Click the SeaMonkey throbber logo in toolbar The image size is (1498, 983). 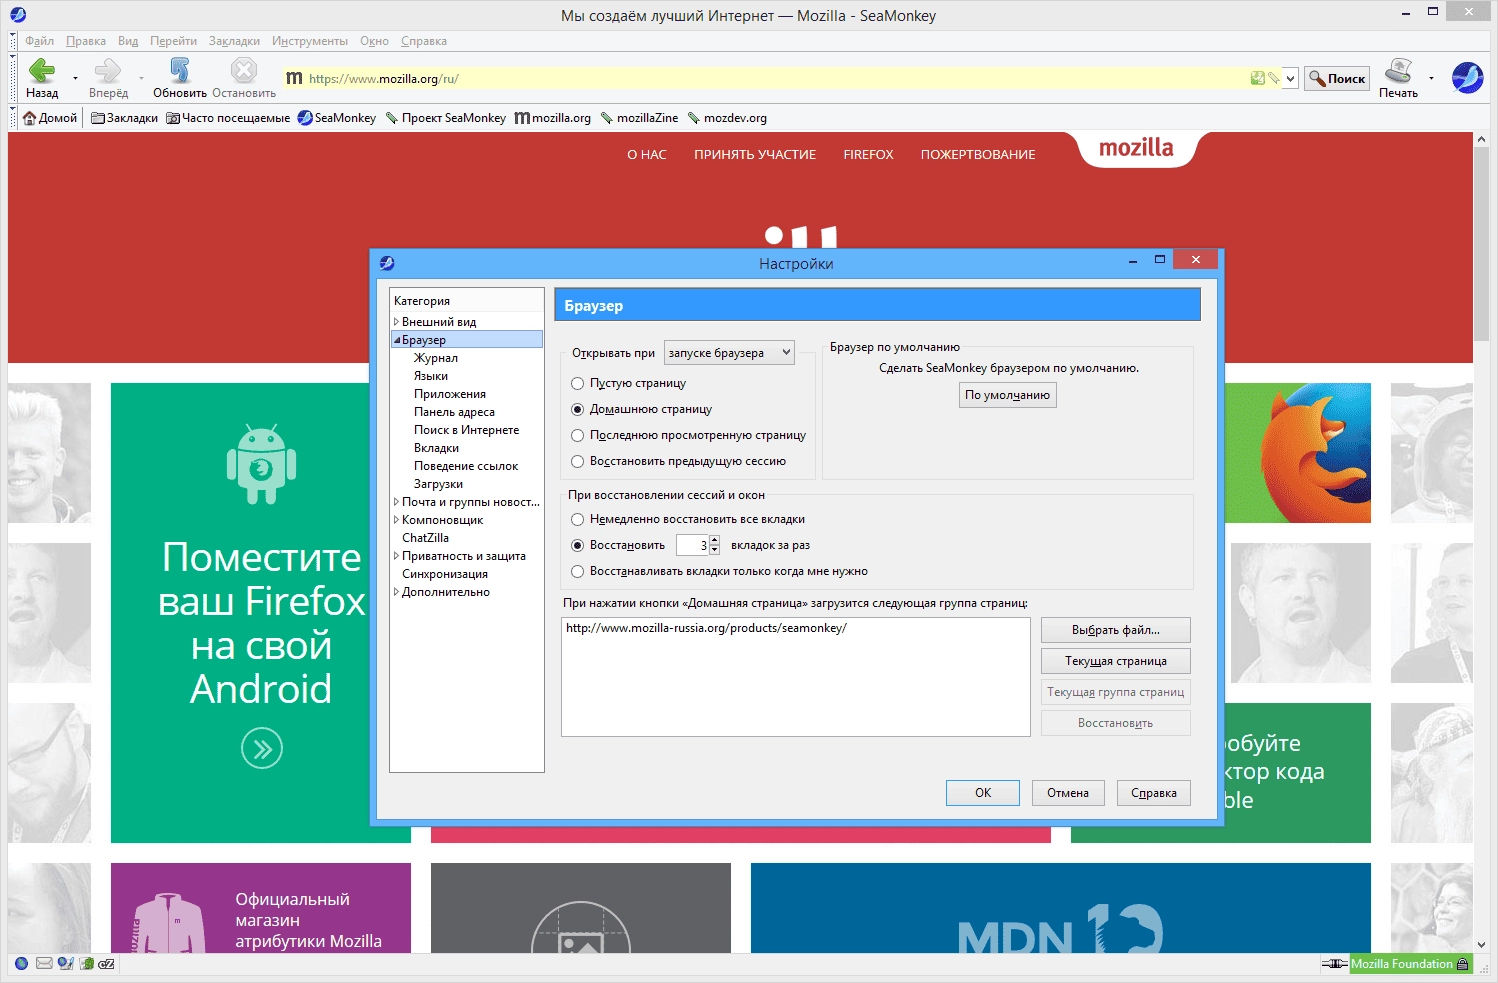click(x=1467, y=77)
